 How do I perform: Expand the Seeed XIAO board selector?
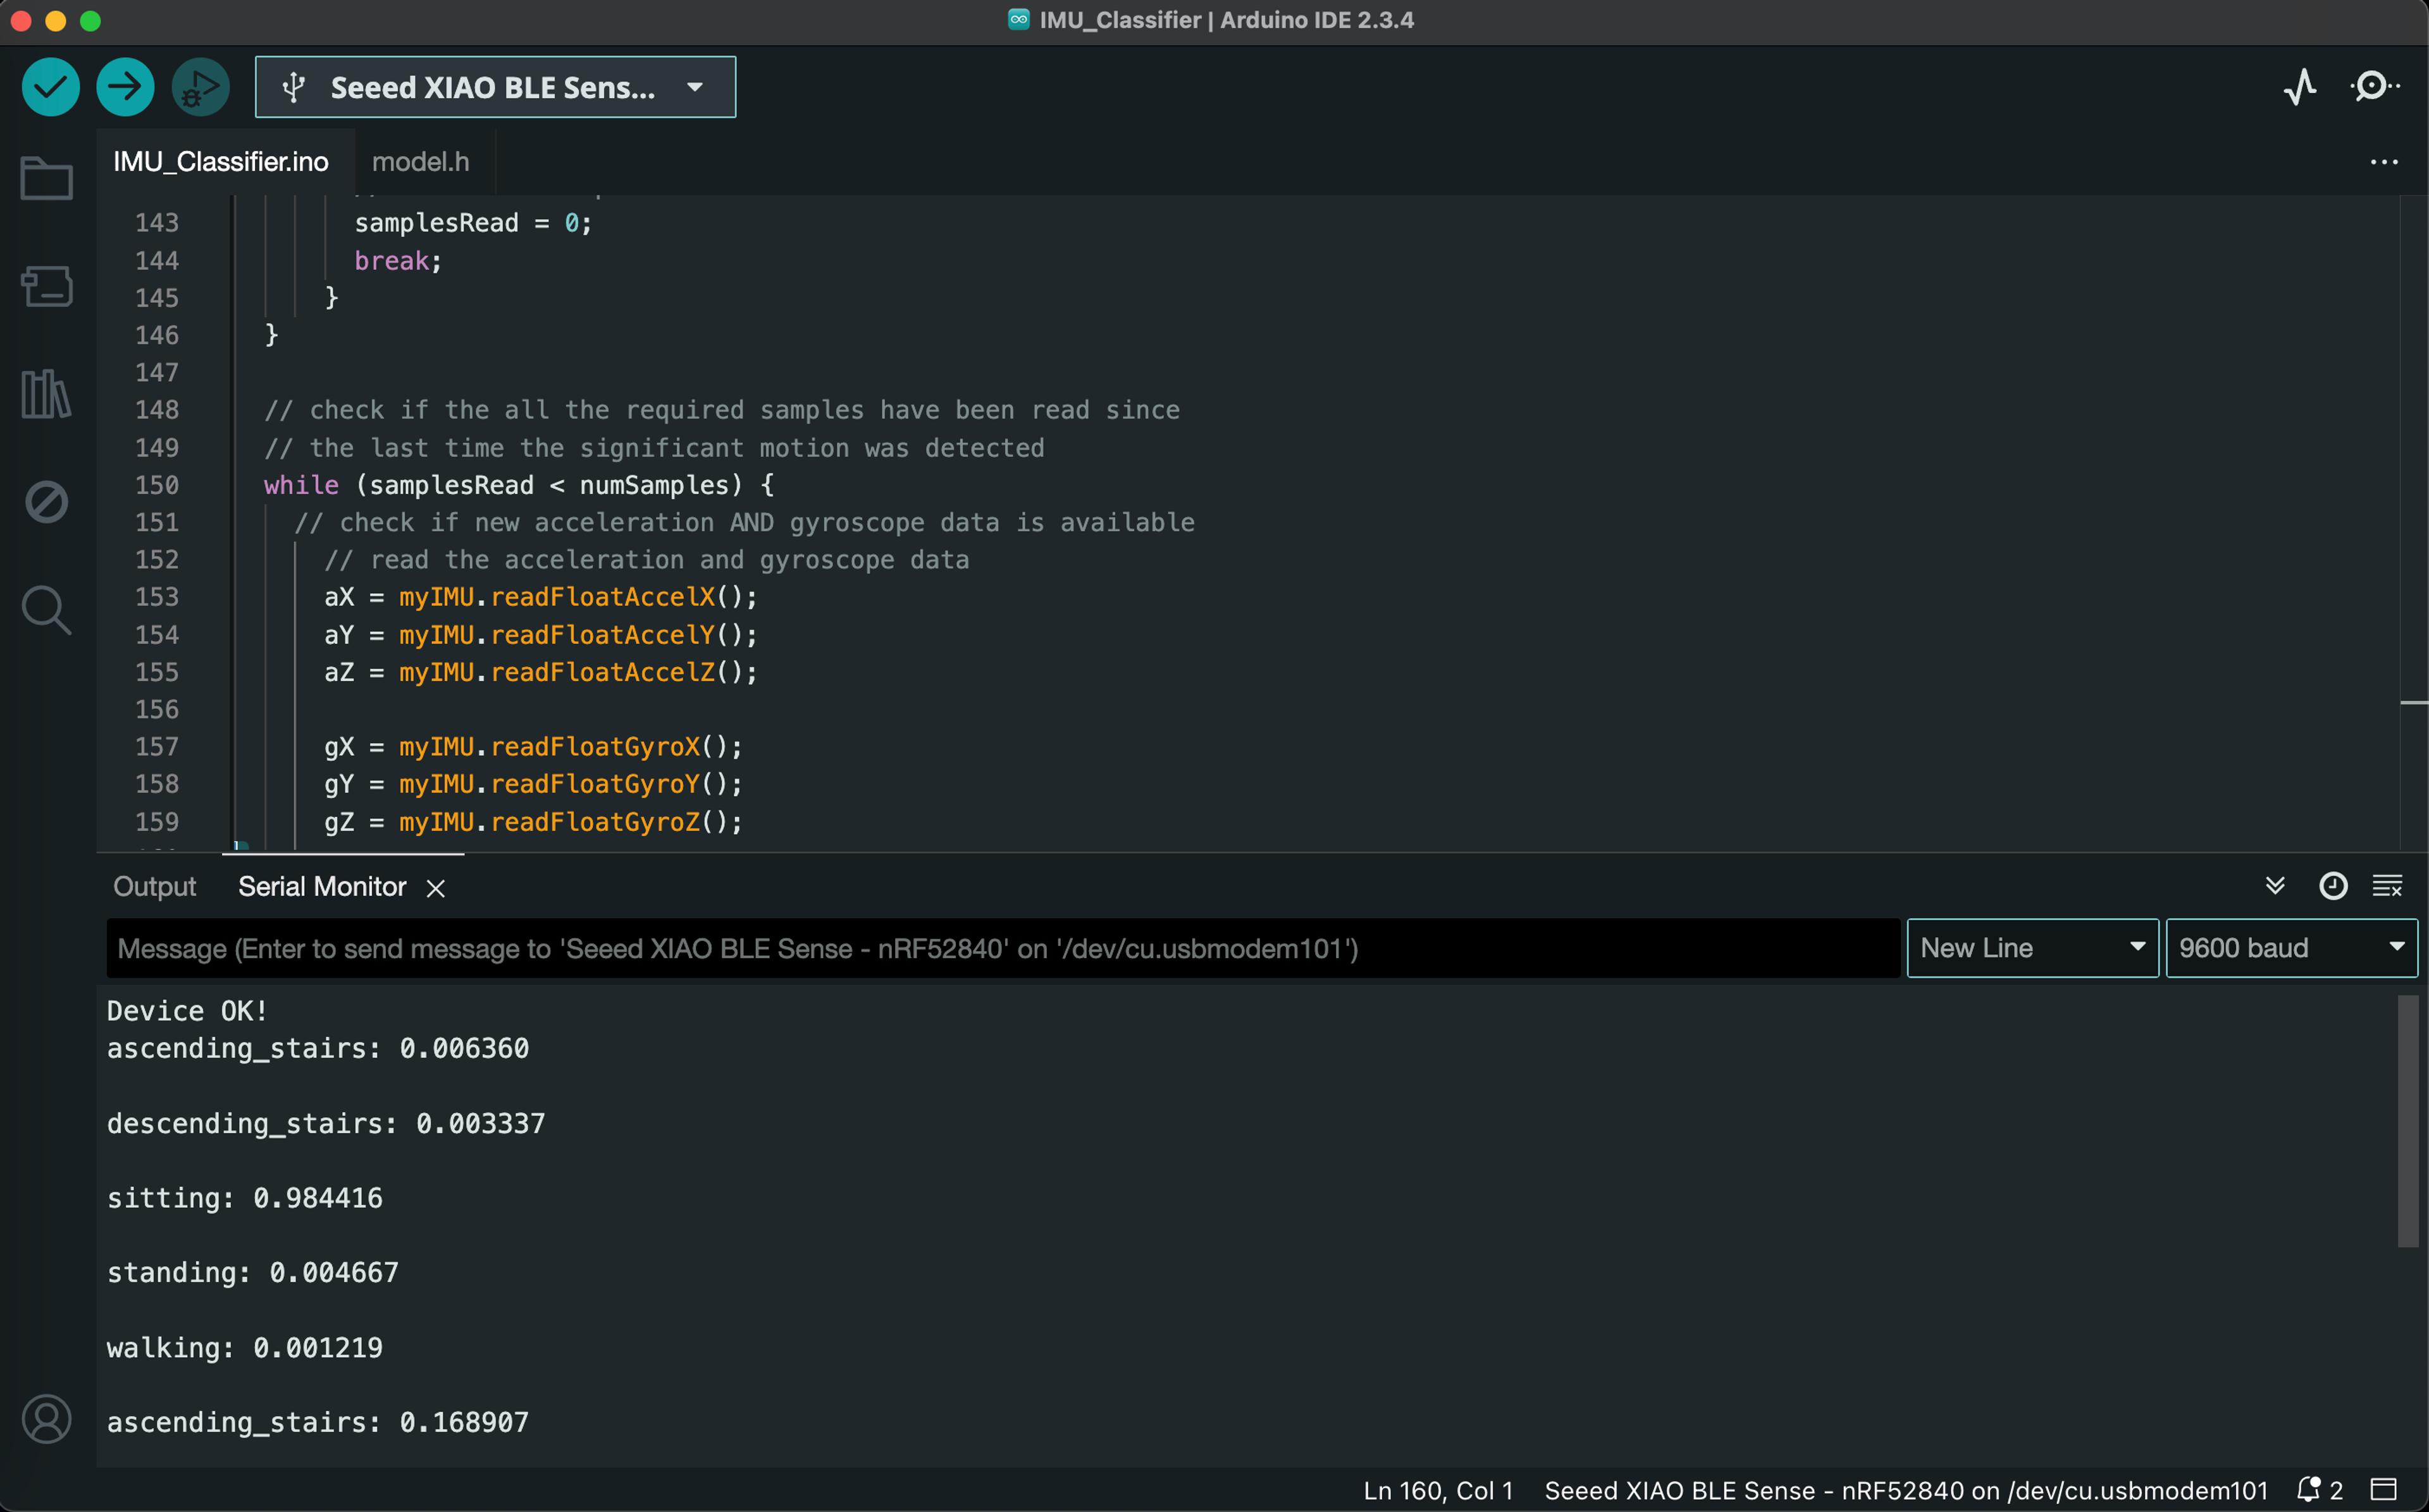495,87
